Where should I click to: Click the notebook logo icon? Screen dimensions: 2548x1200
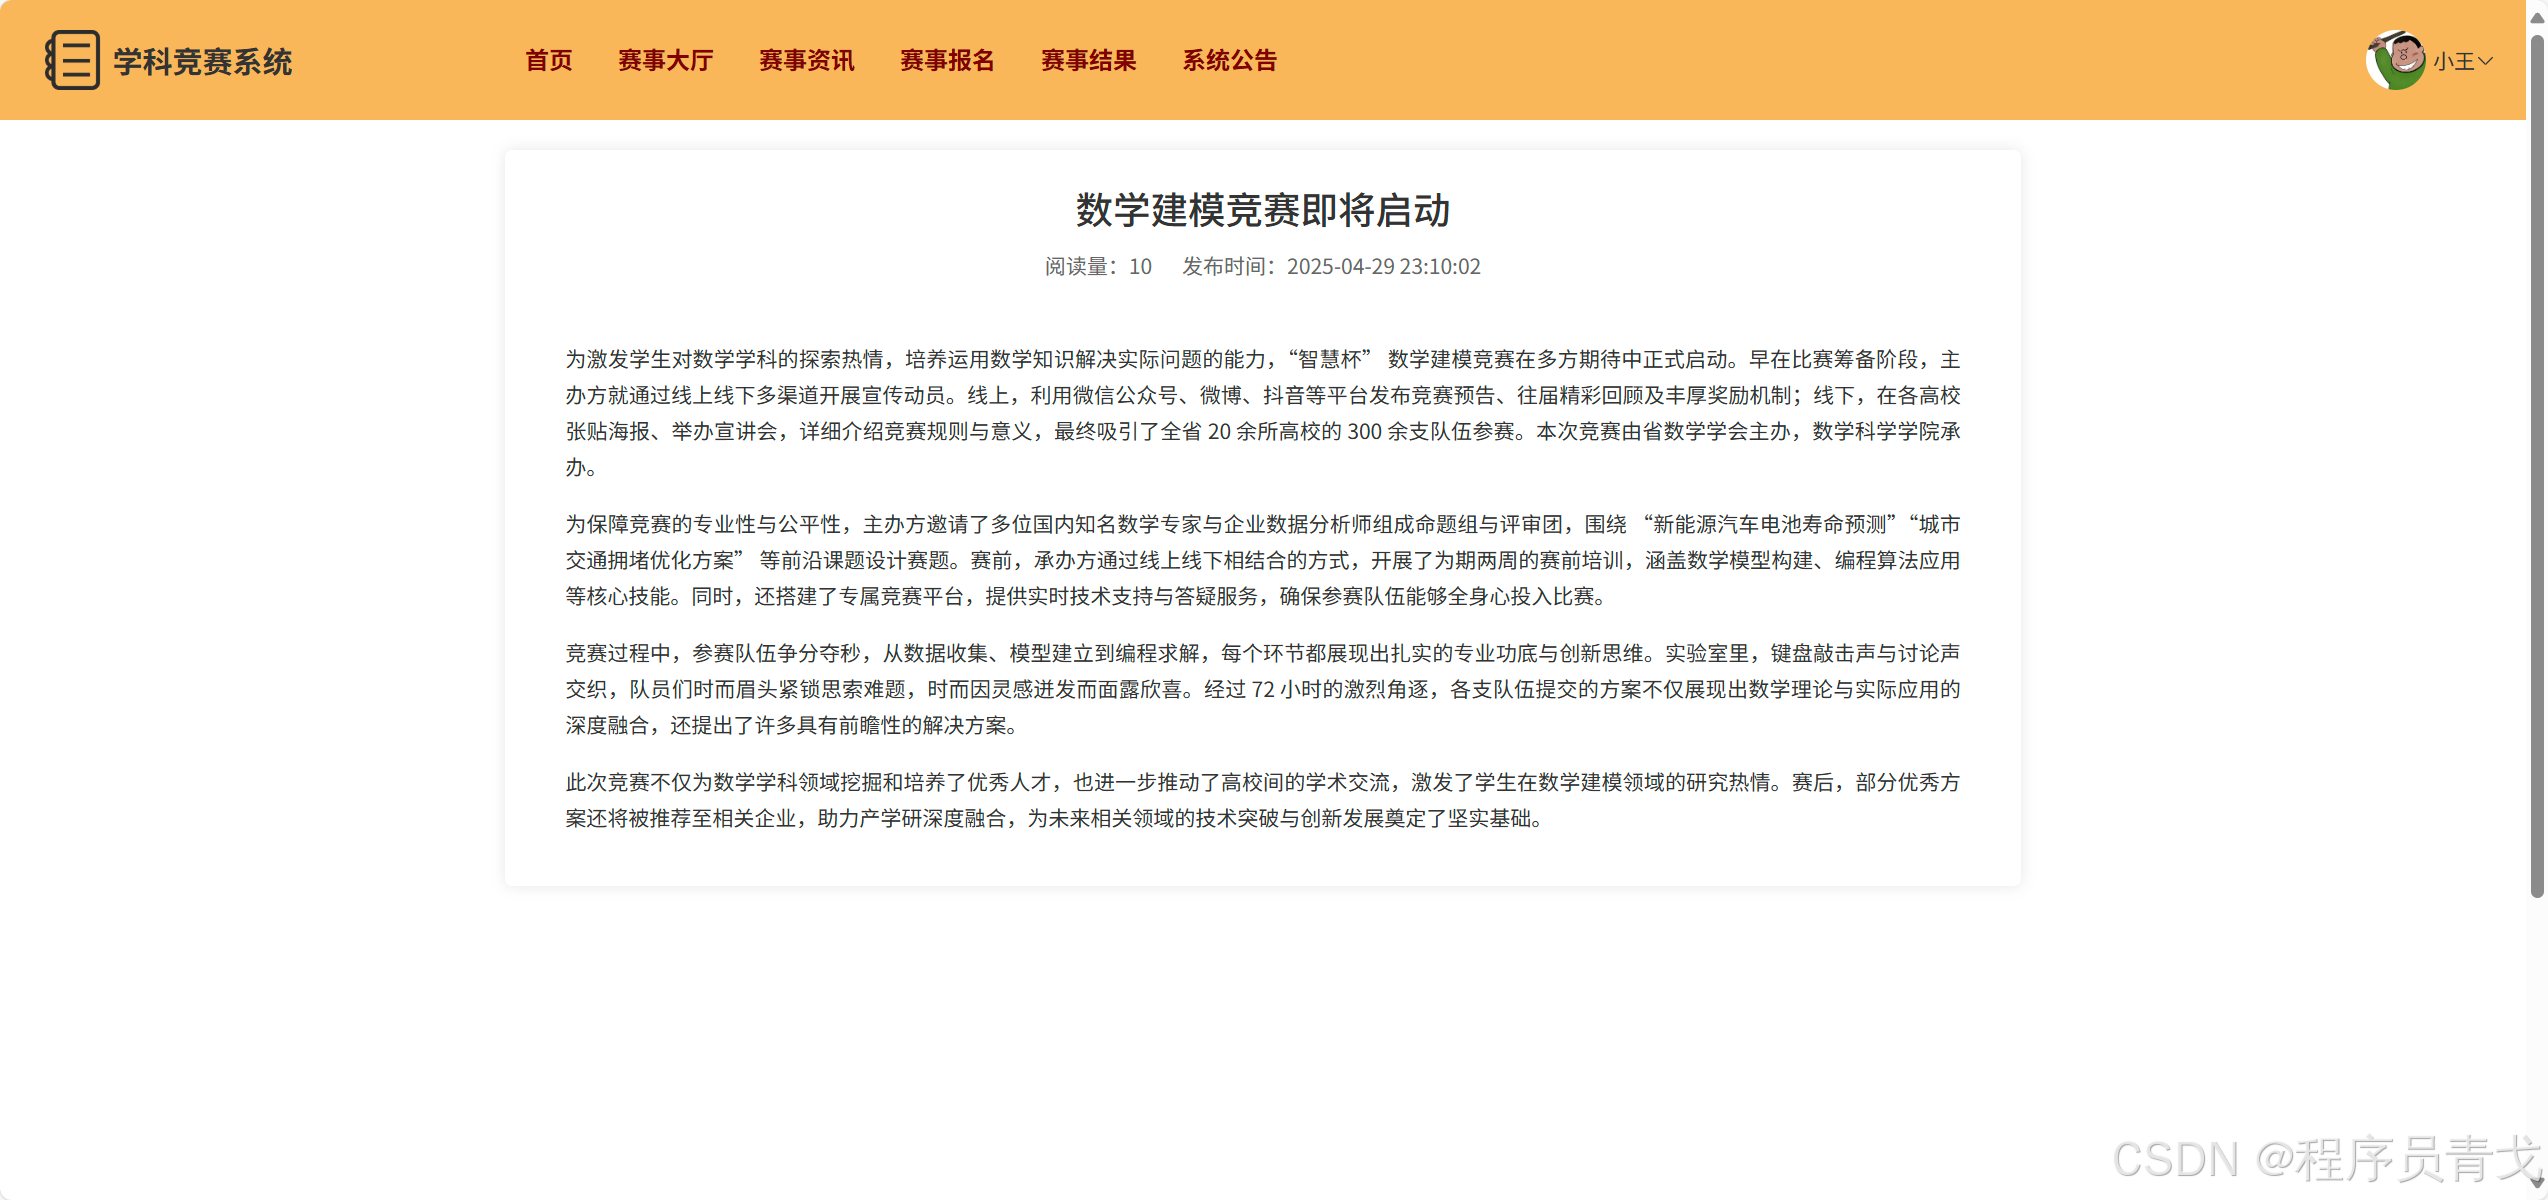(72, 60)
